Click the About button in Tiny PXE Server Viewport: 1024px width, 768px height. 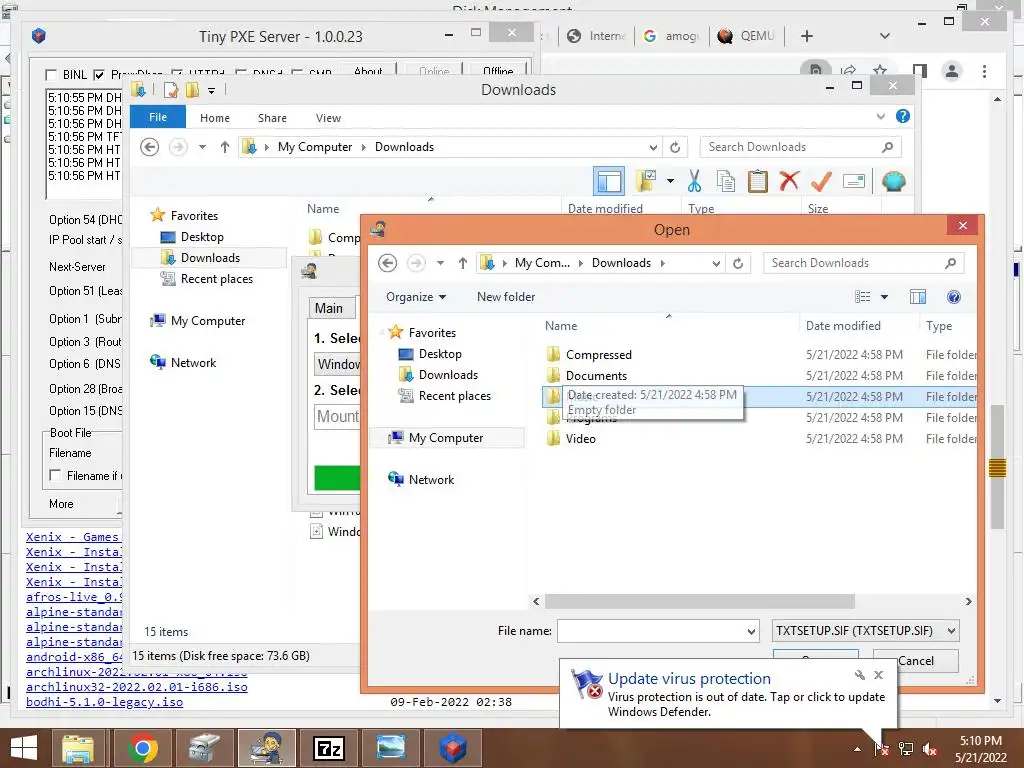coord(368,71)
